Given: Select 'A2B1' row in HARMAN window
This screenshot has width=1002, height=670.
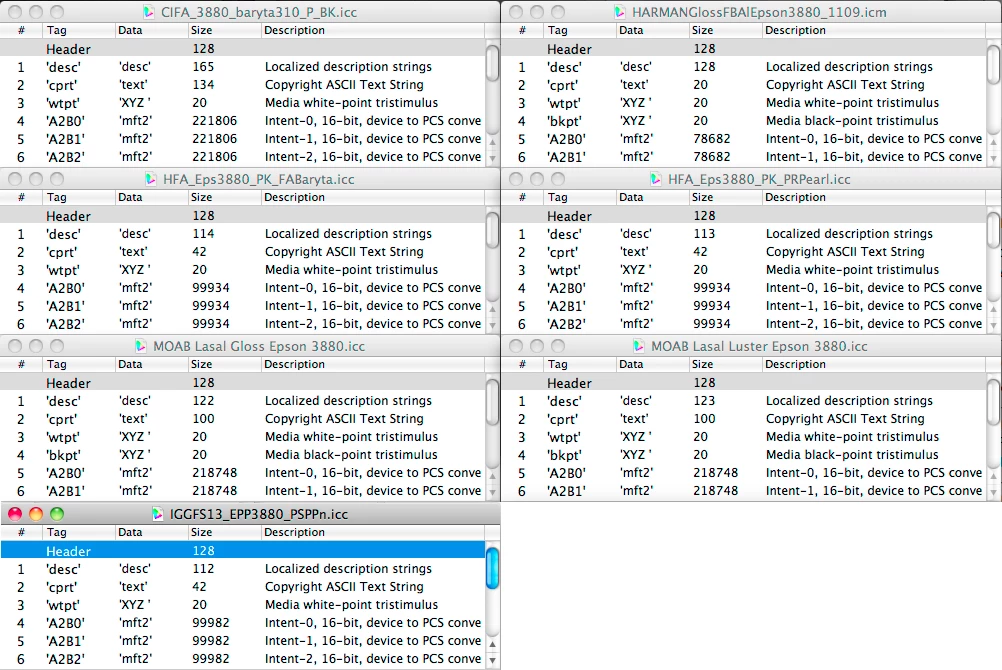Looking at the screenshot, I should click(x=744, y=157).
